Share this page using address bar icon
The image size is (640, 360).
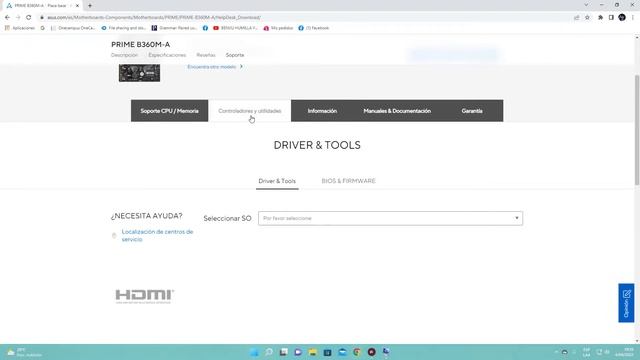click(577, 18)
